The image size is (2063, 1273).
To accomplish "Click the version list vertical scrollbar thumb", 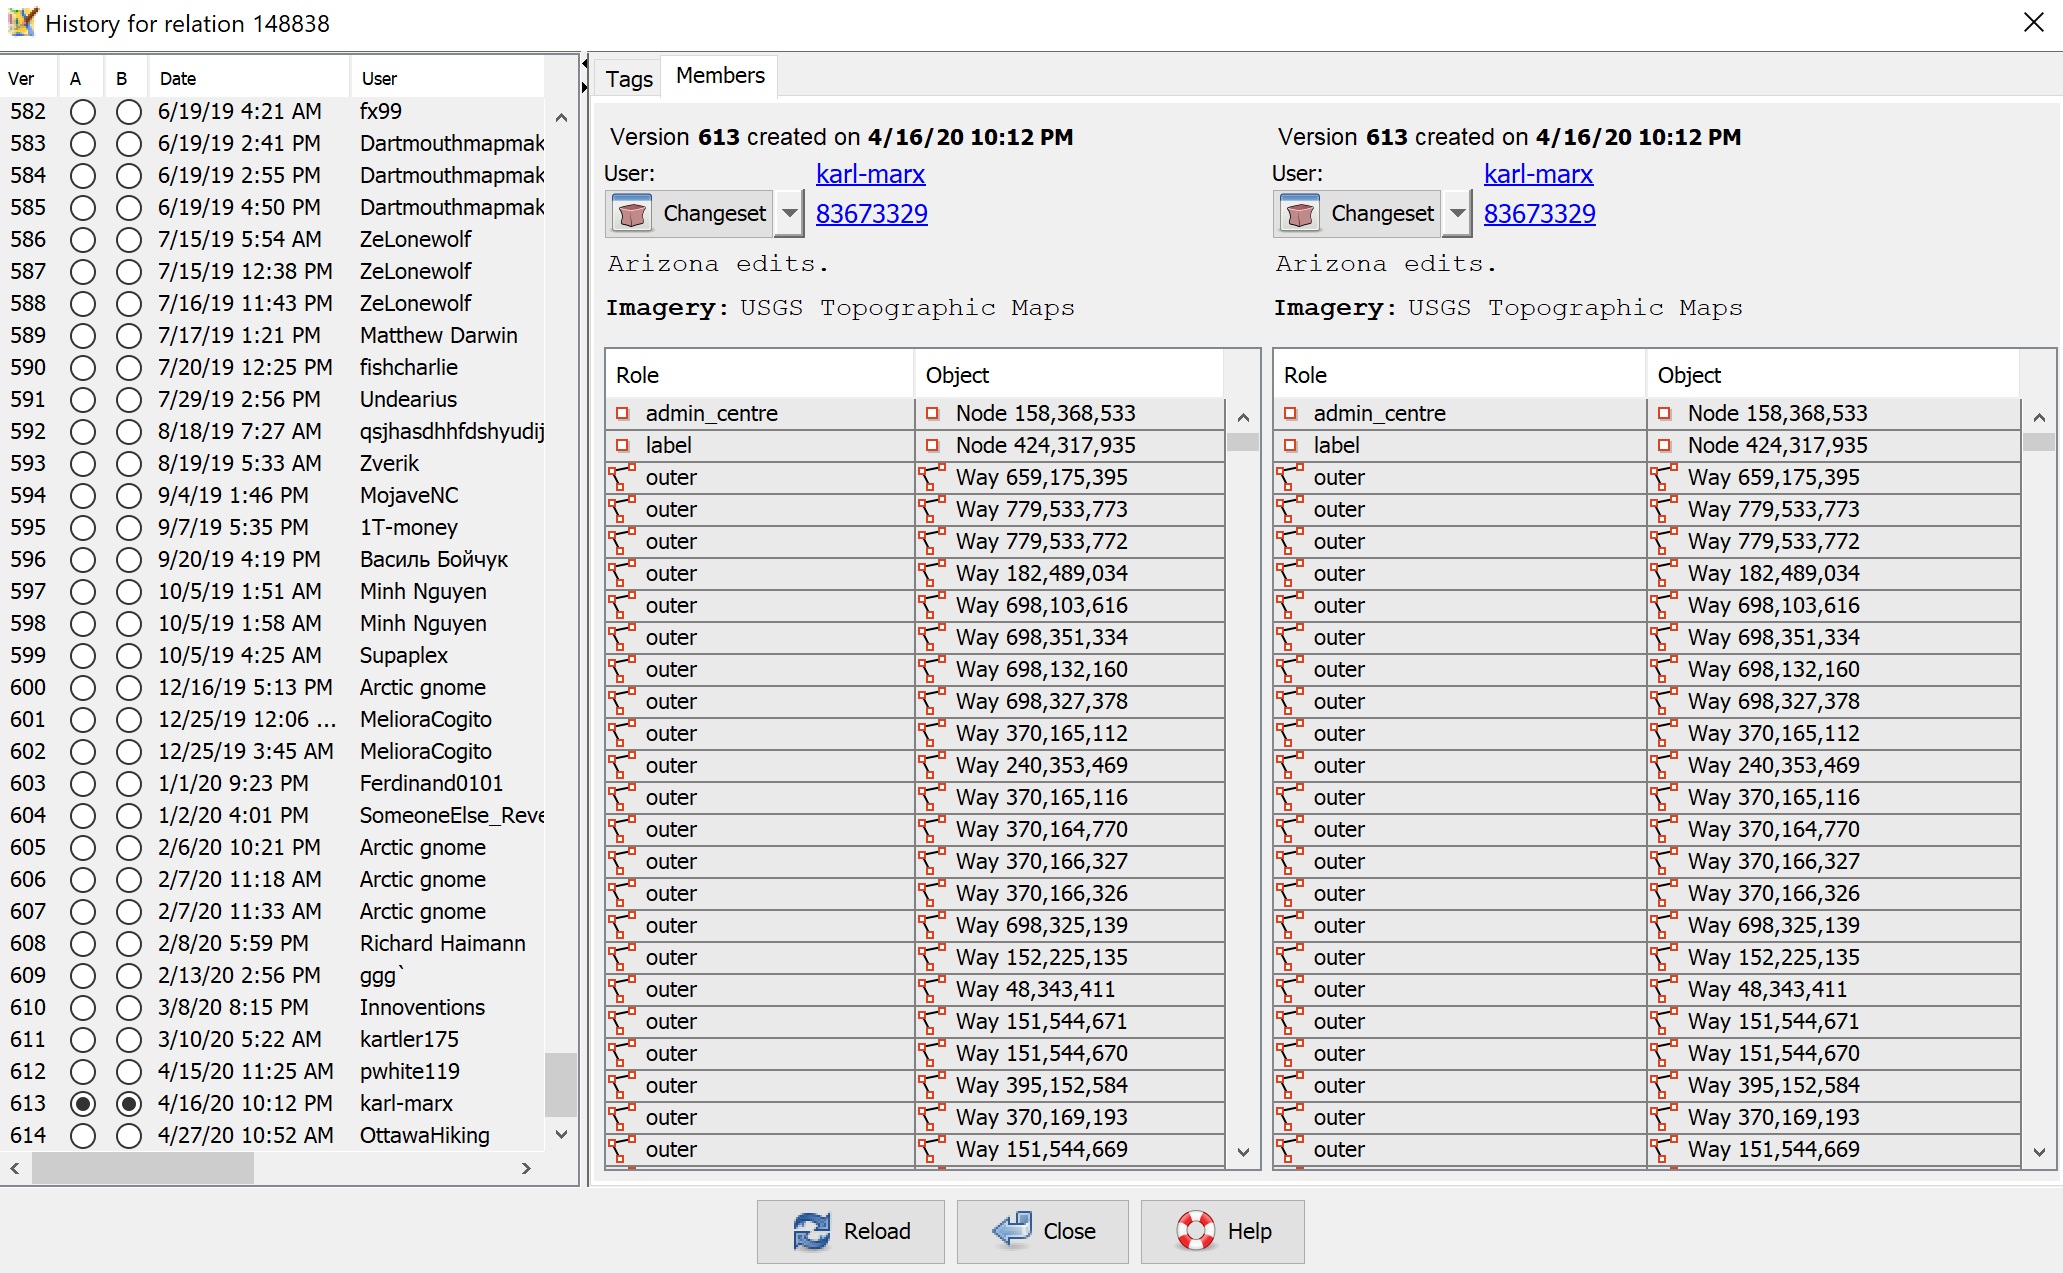I will tap(561, 1084).
